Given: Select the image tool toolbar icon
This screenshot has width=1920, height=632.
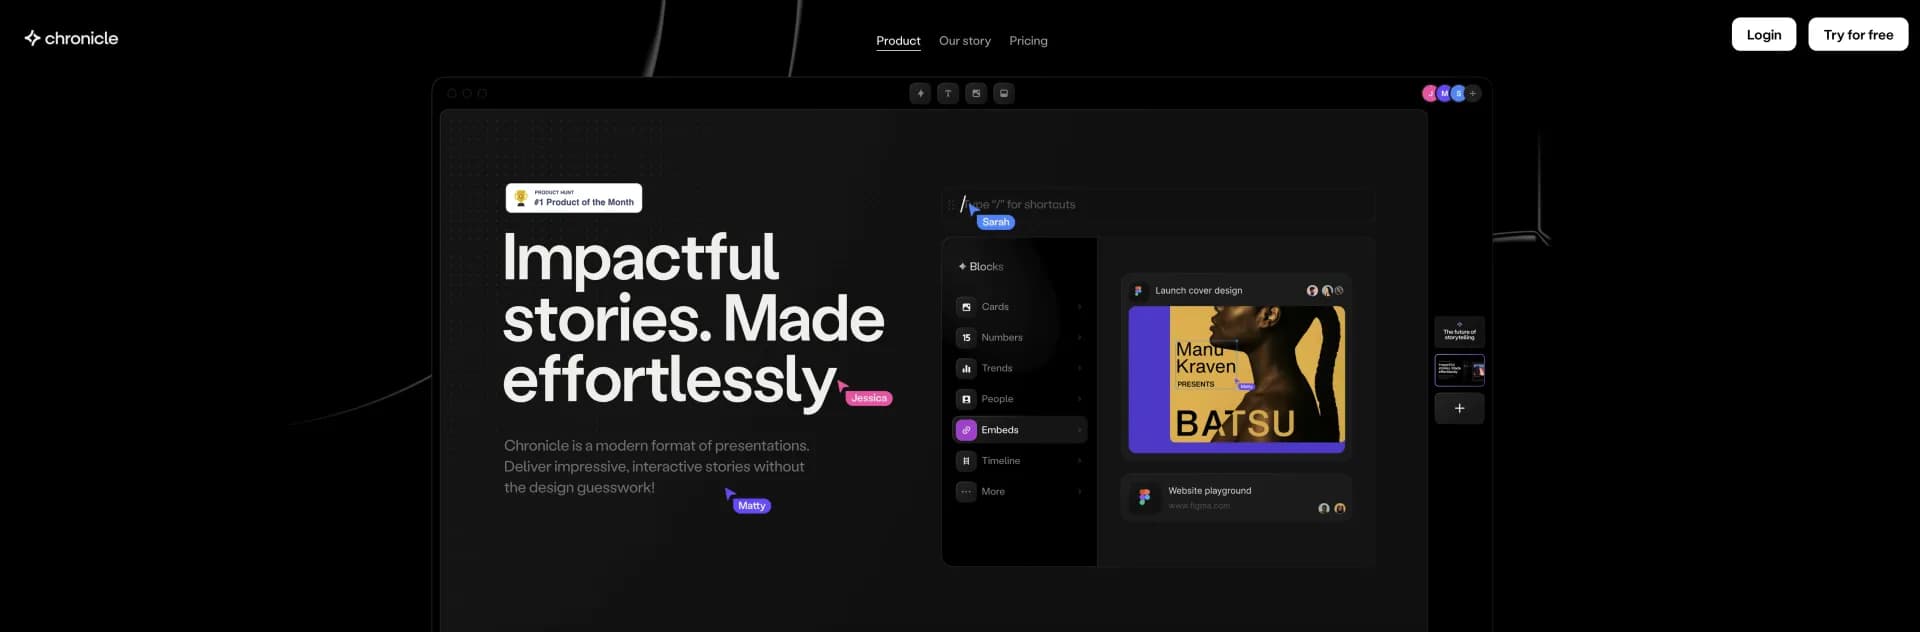Looking at the screenshot, I should tap(976, 93).
